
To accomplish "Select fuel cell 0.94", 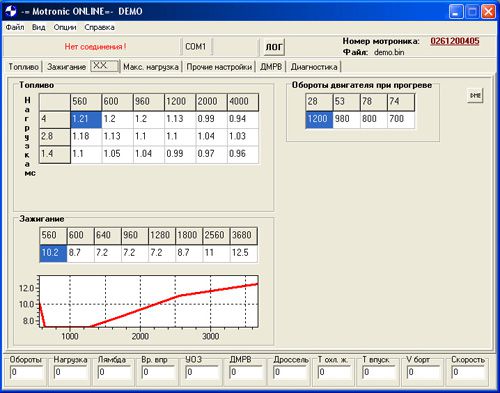I will [243, 119].
